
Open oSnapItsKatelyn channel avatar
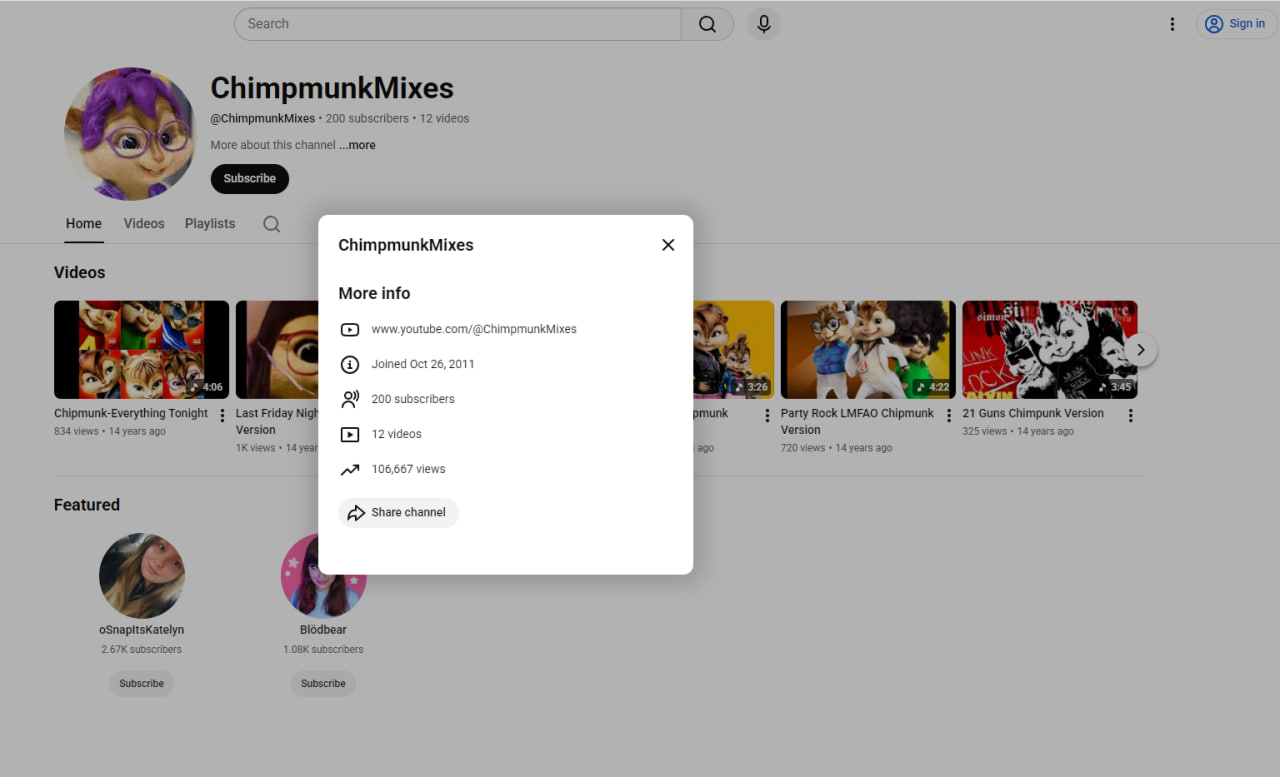(x=142, y=576)
